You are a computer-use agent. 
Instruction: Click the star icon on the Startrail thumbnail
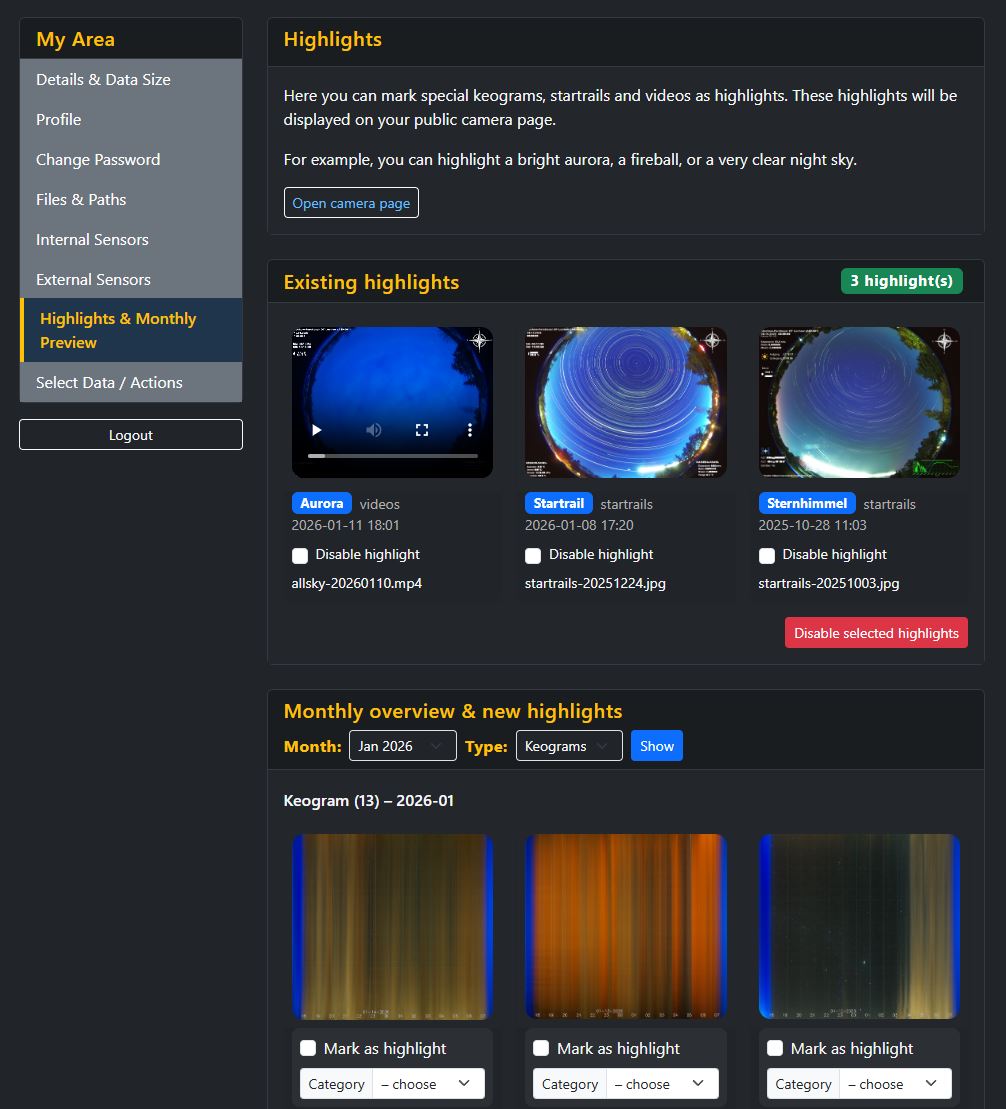(x=713, y=339)
